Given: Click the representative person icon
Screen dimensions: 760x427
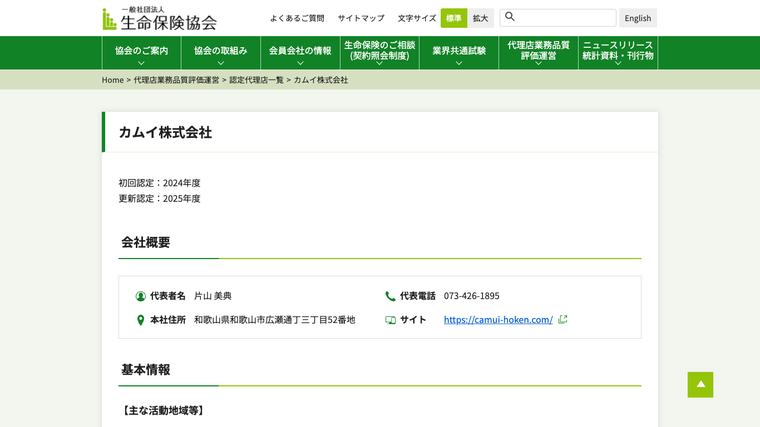Looking at the screenshot, I should tap(141, 296).
